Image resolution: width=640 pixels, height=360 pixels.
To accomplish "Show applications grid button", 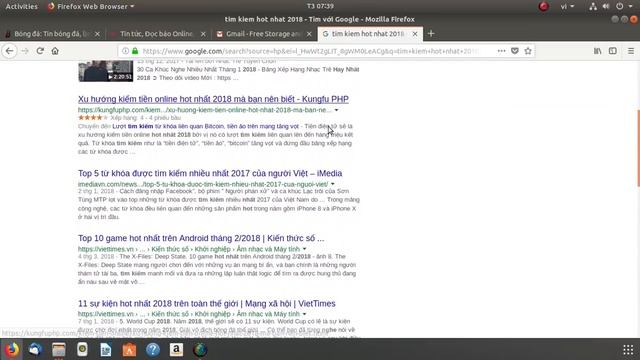I will [628, 350].
